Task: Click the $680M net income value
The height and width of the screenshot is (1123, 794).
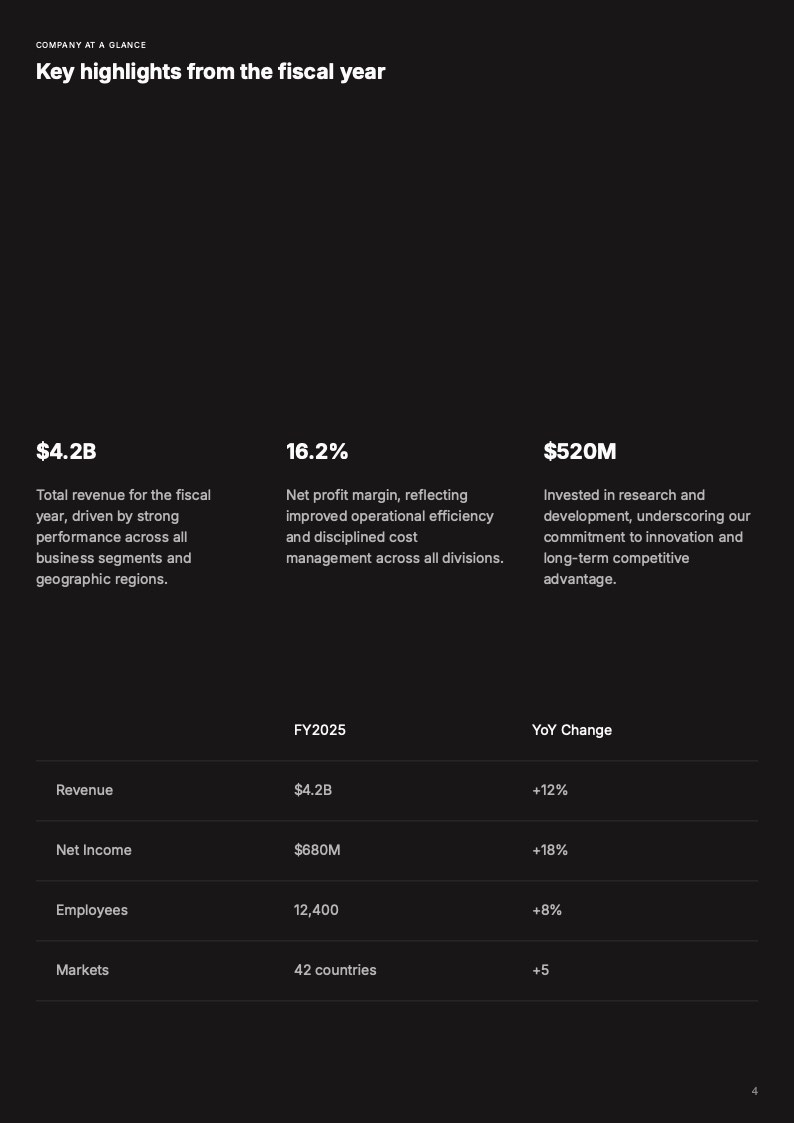Action: click(x=317, y=850)
